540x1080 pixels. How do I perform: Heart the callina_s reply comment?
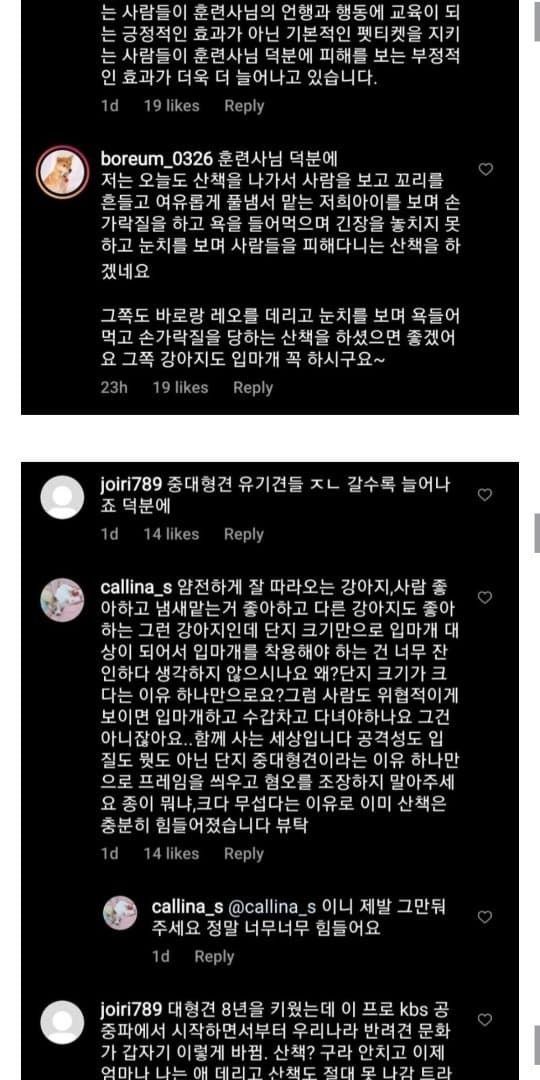tap(485, 917)
